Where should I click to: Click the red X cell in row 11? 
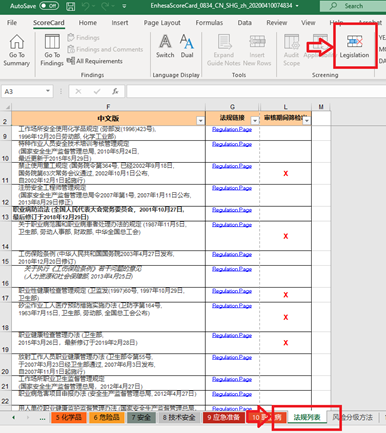click(286, 173)
